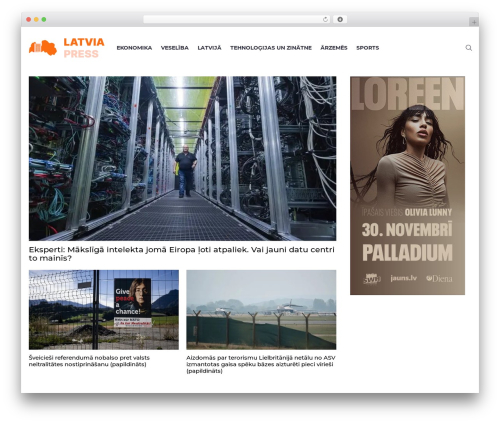The image size is (500, 423).
Task: Click the Latvia Press orange map logo
Action: click(43, 48)
